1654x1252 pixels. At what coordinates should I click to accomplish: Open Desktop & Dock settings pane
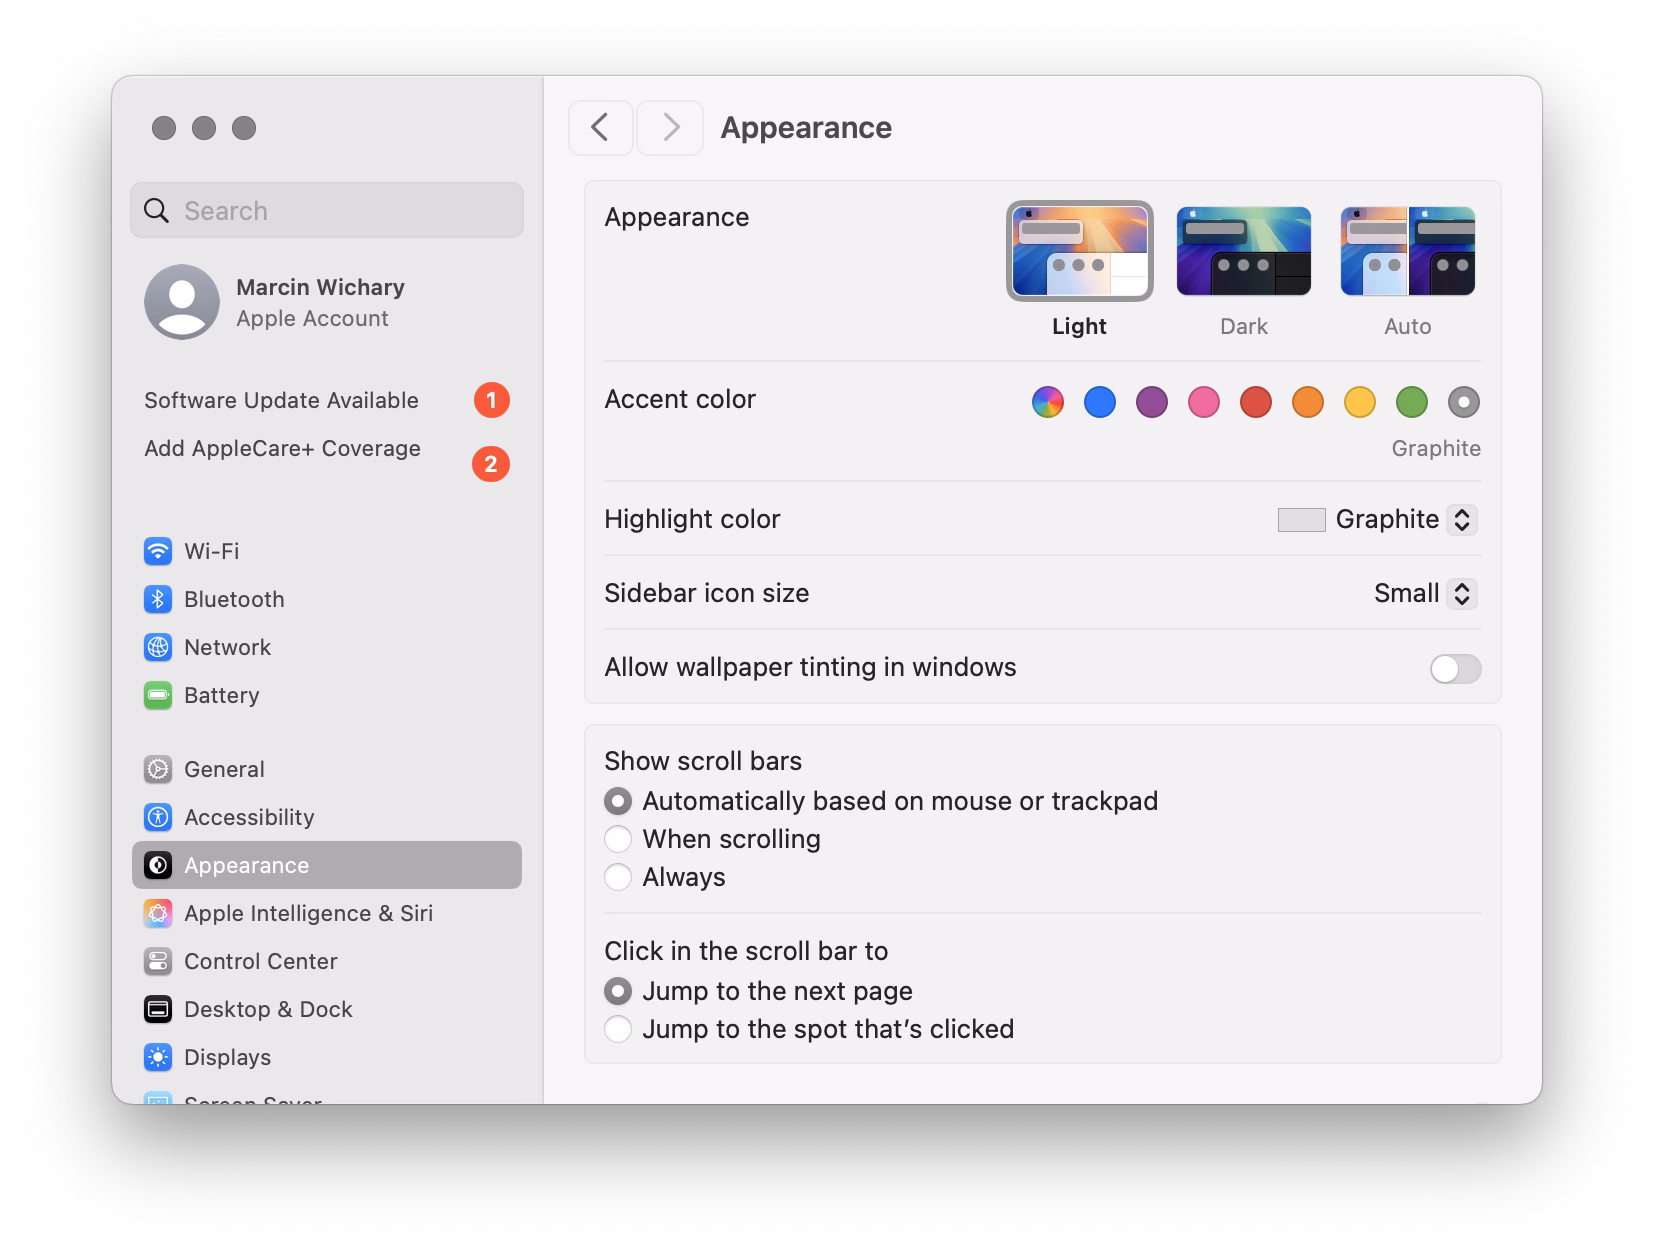point(268,1009)
